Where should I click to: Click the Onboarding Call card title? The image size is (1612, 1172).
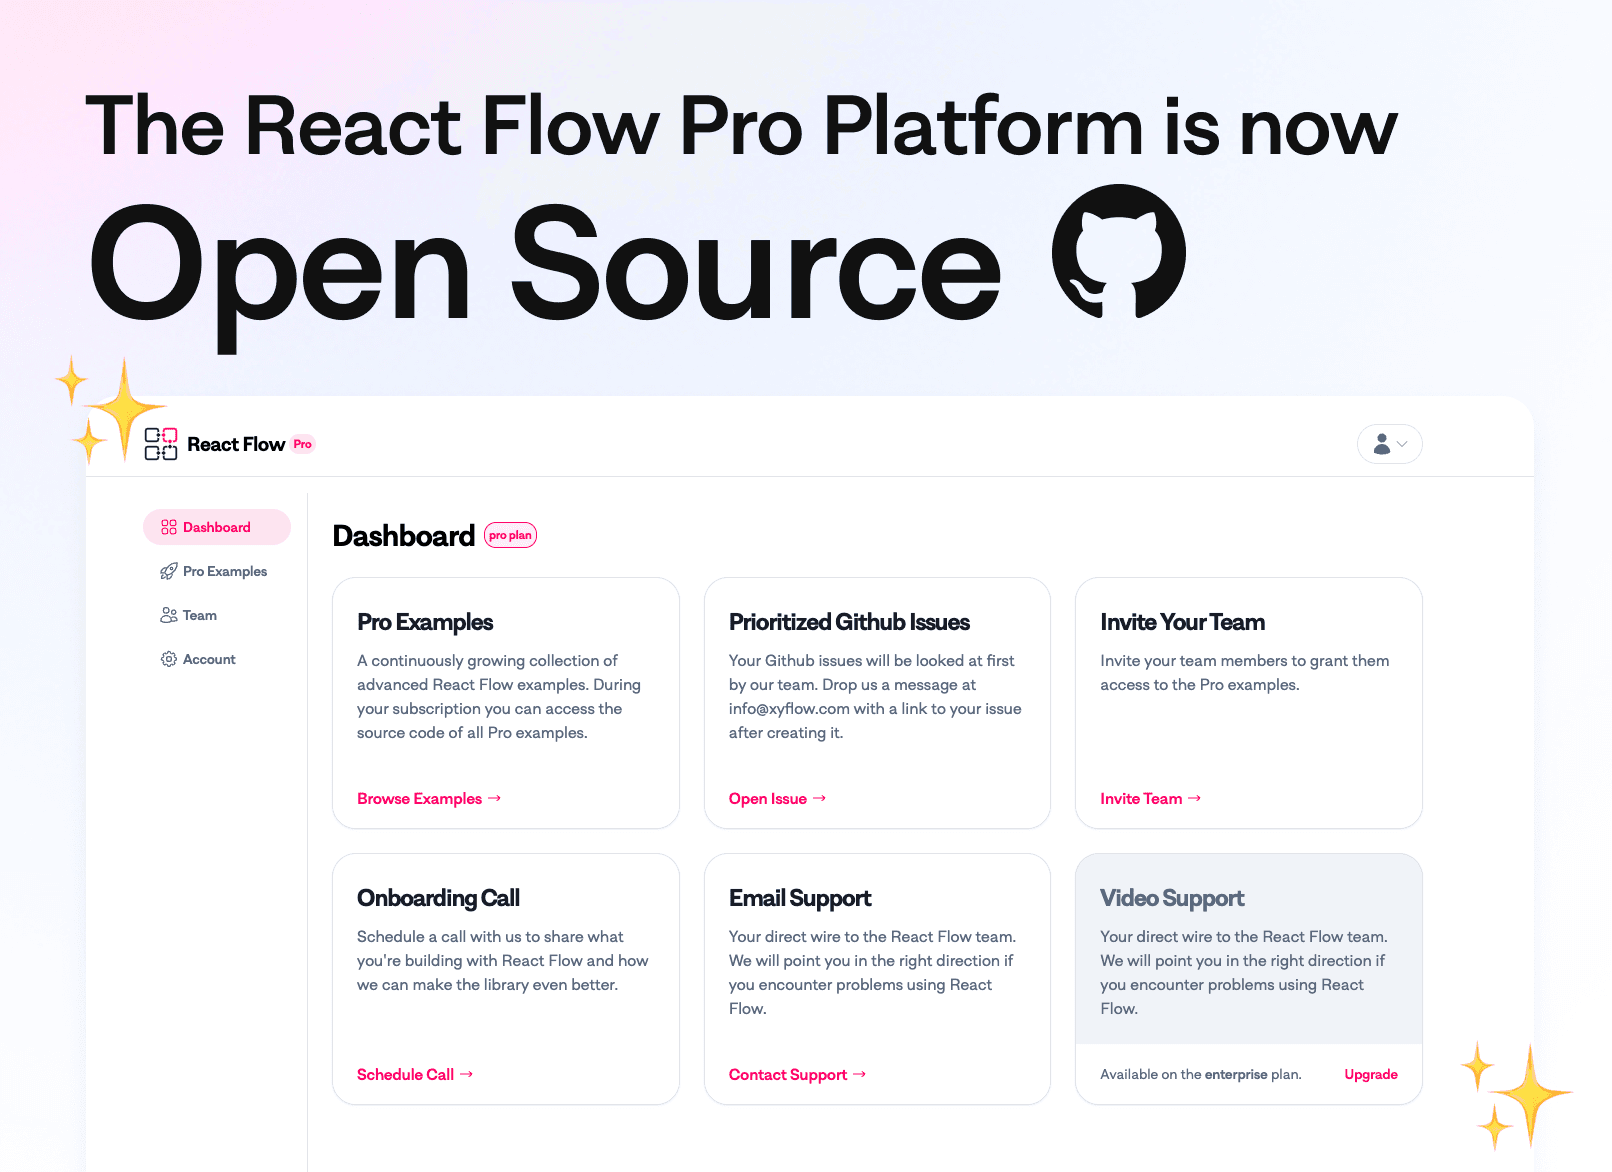click(438, 898)
